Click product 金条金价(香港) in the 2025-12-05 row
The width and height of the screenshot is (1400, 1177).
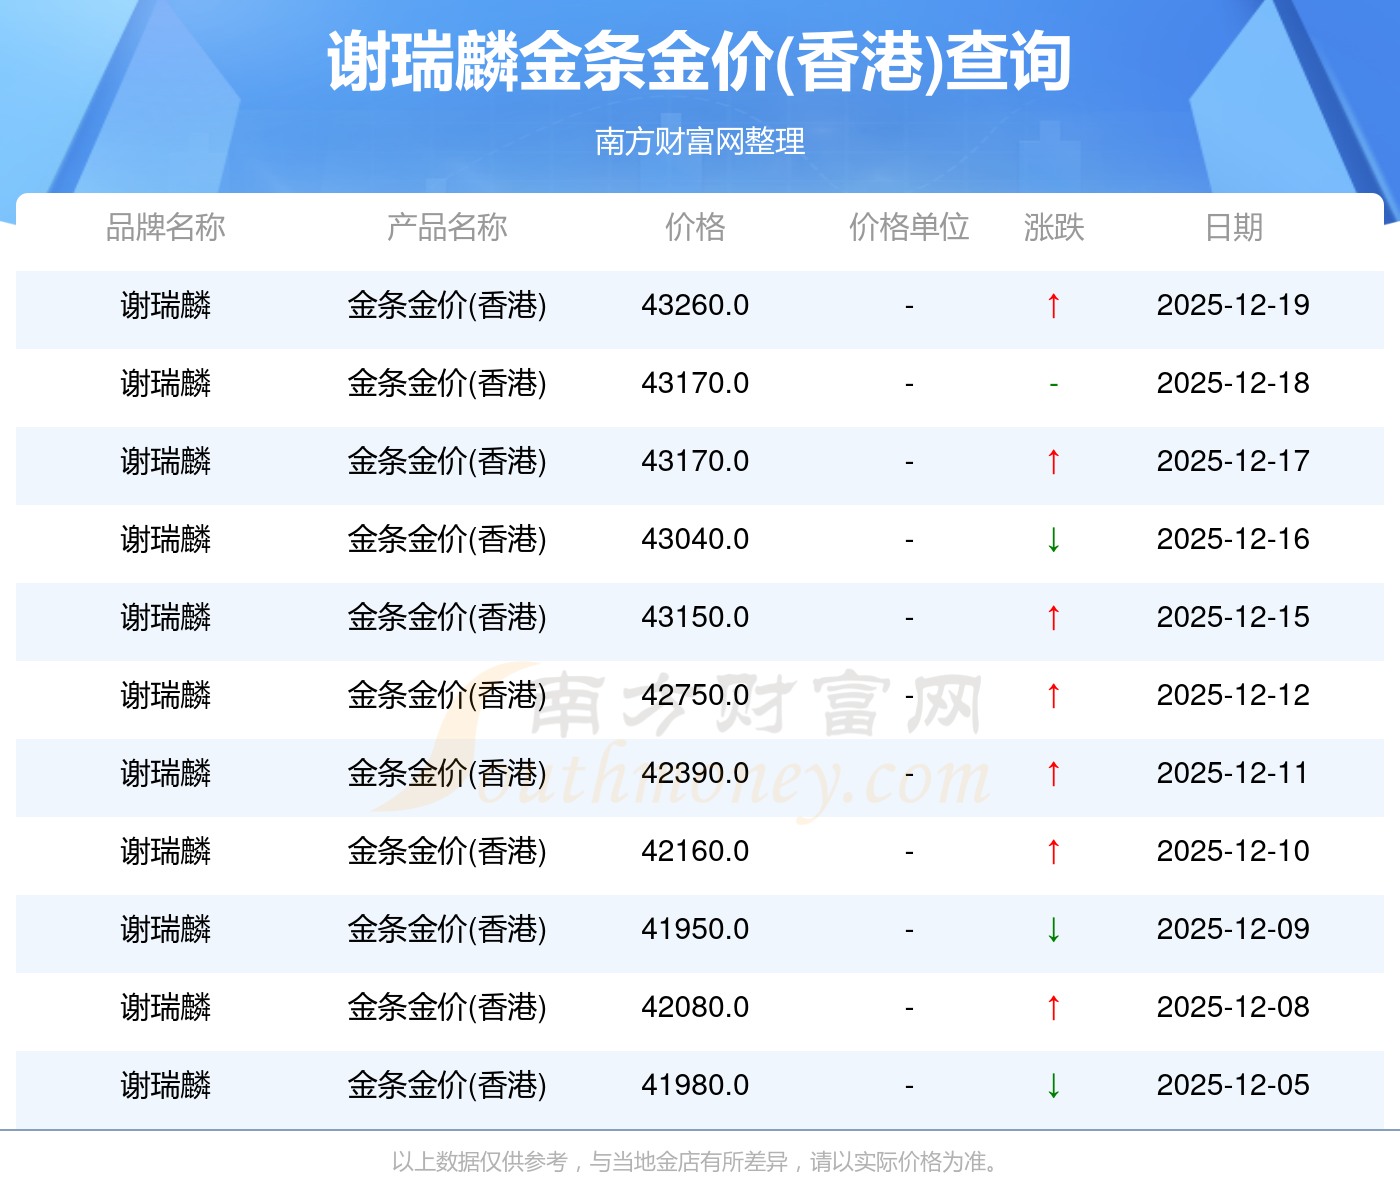(x=447, y=1085)
